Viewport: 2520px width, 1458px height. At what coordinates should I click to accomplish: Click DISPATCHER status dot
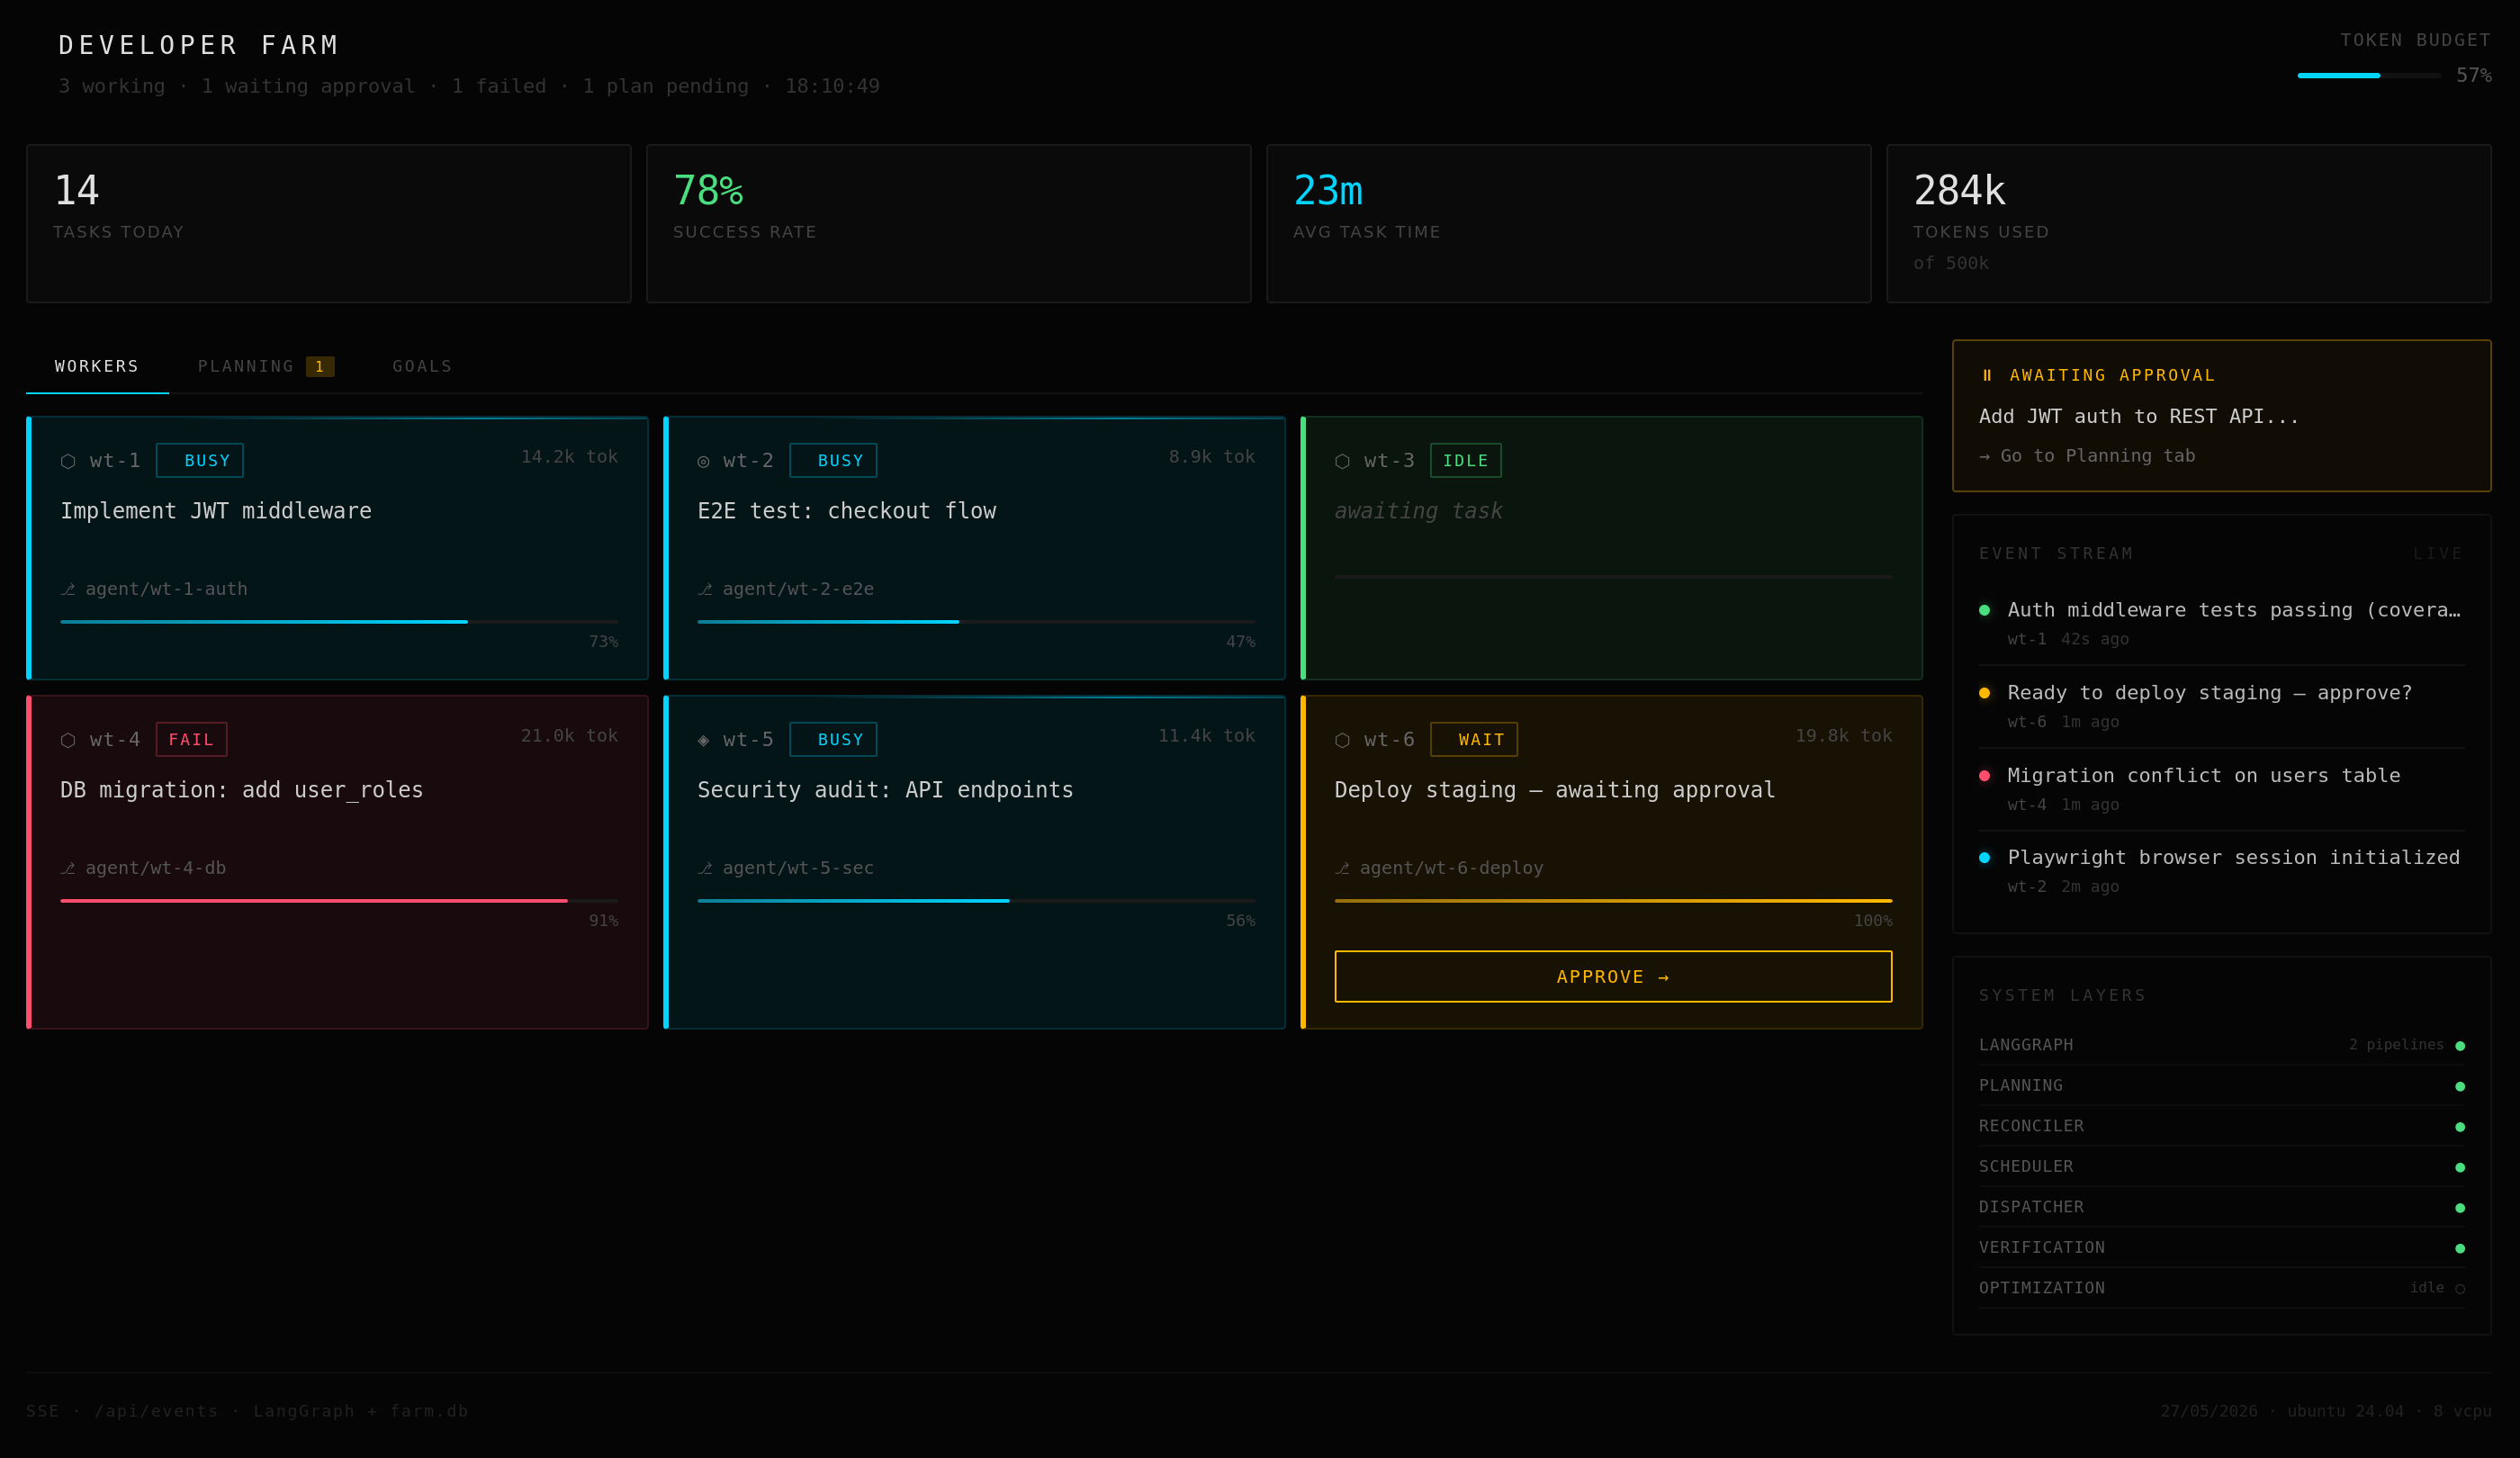coord(2460,1208)
